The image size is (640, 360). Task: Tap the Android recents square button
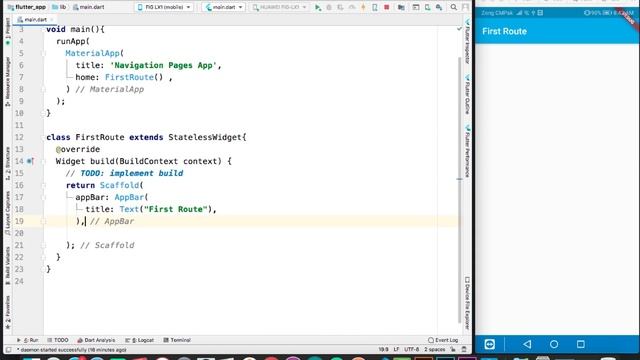pos(580,344)
